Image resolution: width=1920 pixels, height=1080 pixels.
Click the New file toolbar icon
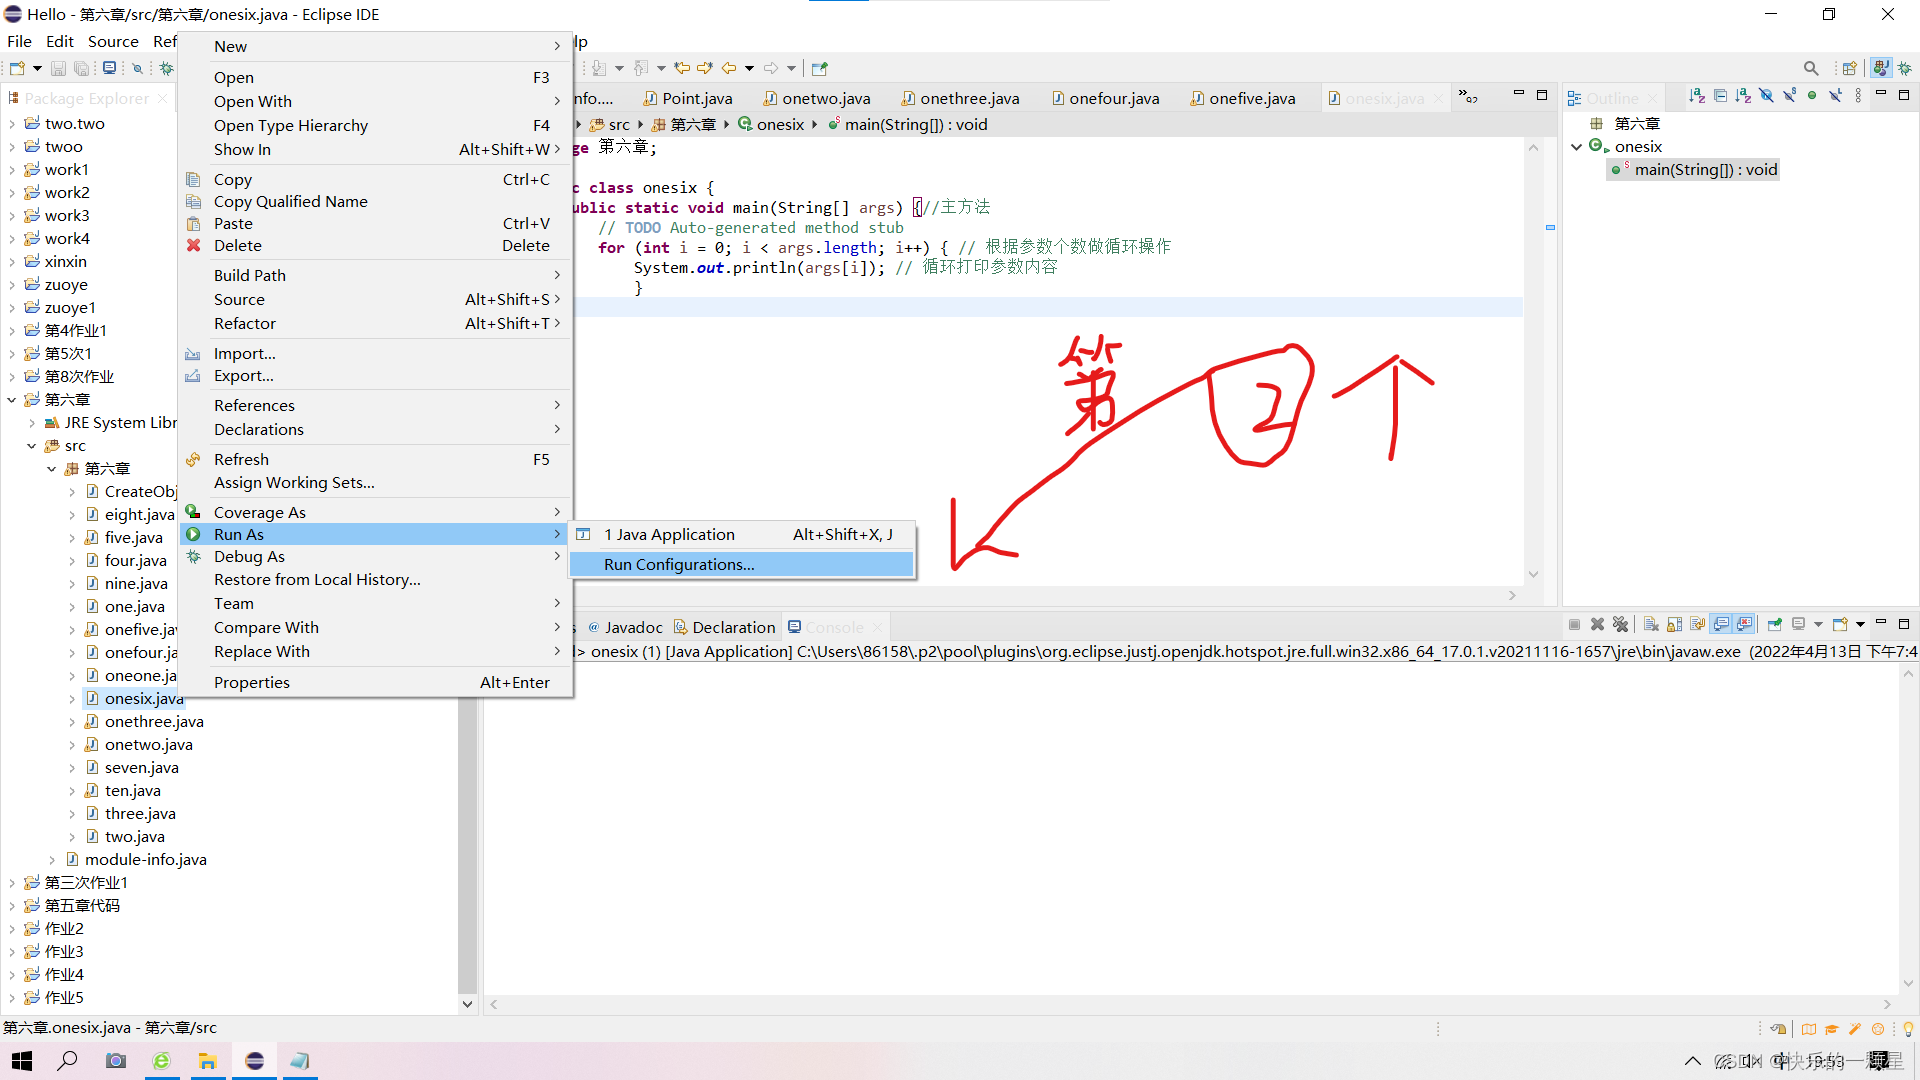click(17, 68)
